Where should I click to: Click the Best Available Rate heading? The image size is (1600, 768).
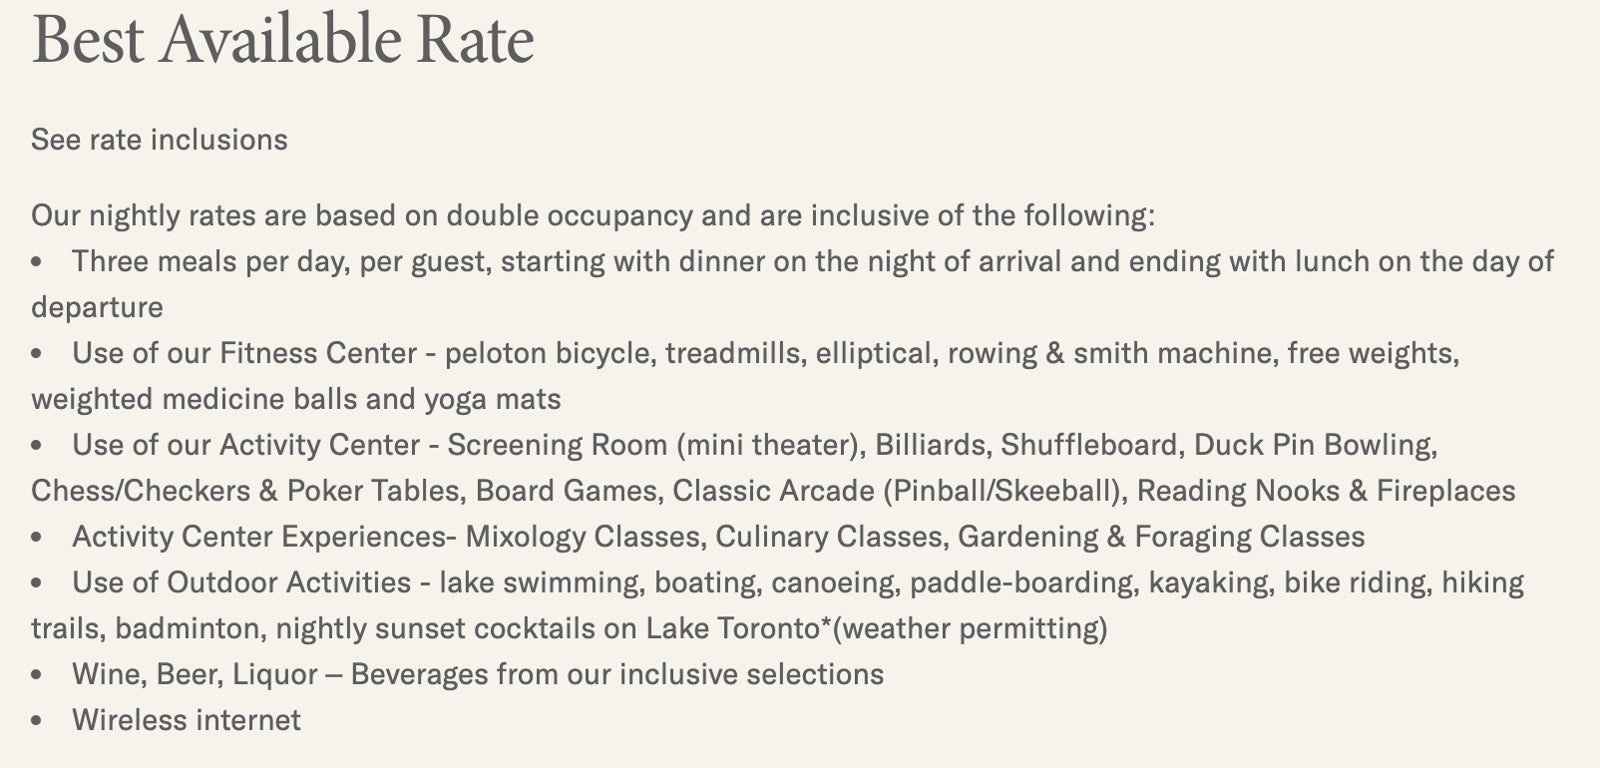(x=282, y=40)
